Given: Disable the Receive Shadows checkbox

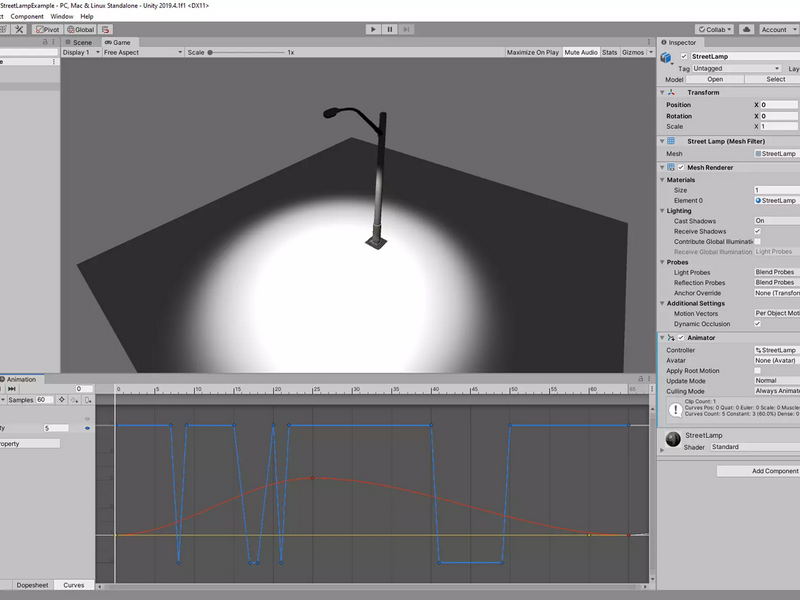Looking at the screenshot, I should [x=758, y=231].
